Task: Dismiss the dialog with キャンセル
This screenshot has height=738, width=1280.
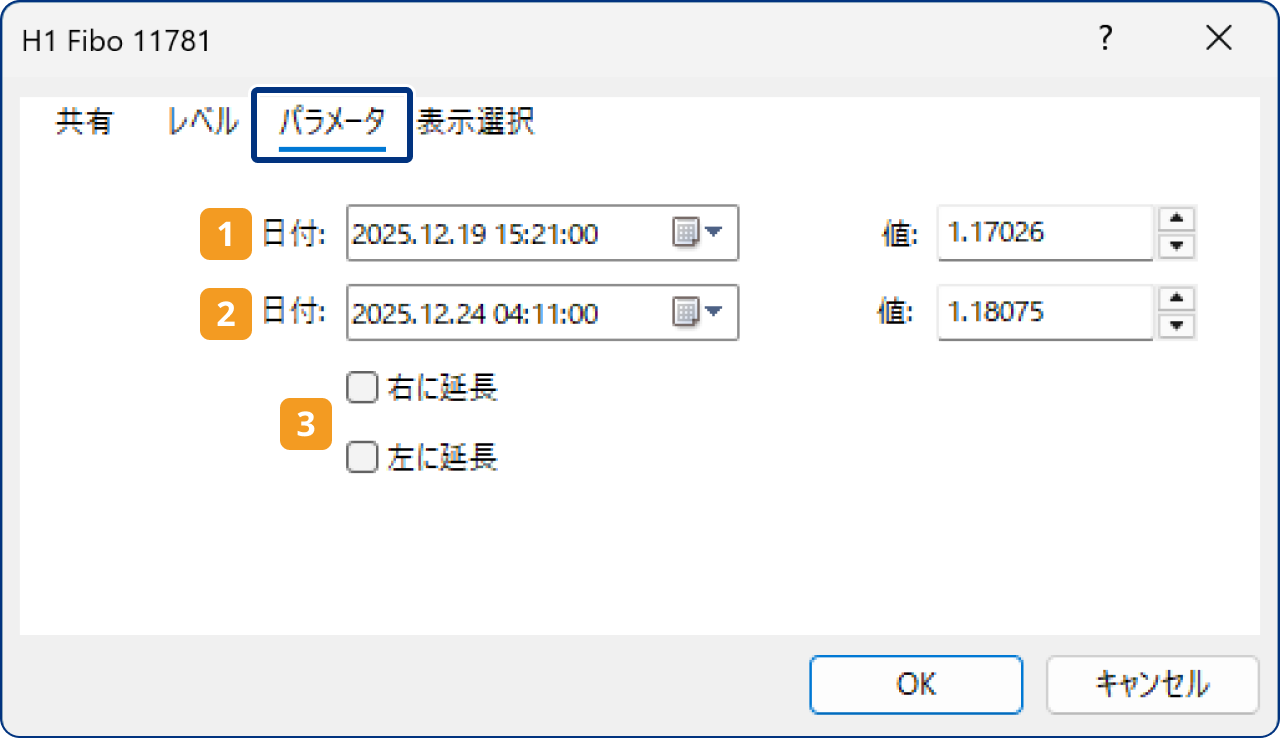Action: click(x=1152, y=684)
